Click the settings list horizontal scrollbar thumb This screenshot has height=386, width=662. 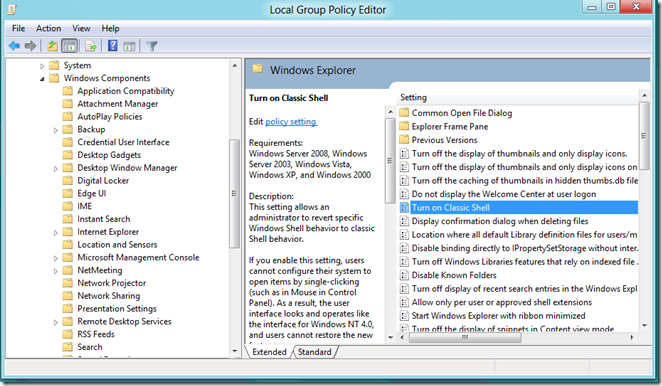tap(465, 337)
